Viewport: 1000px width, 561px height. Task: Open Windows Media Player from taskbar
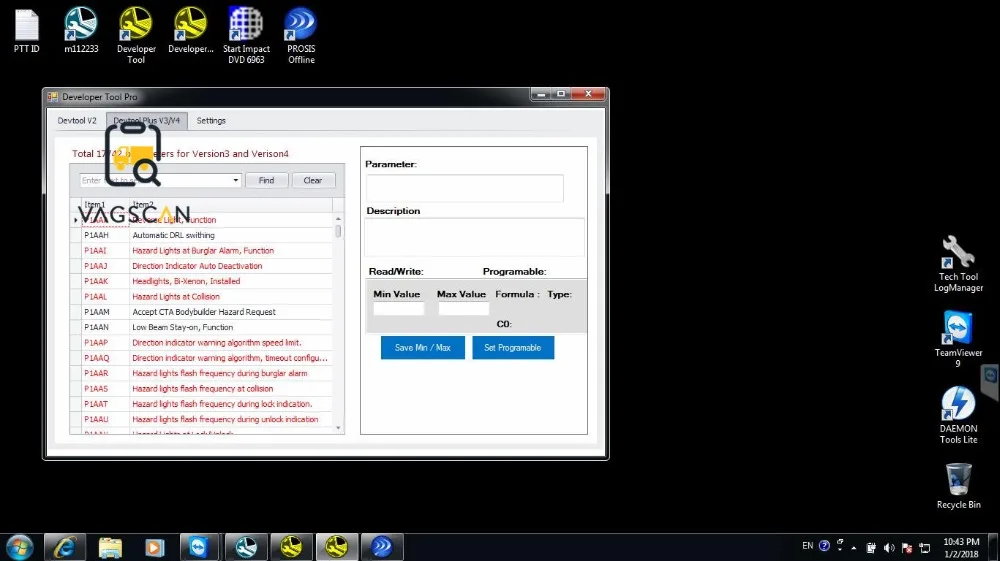pos(155,547)
